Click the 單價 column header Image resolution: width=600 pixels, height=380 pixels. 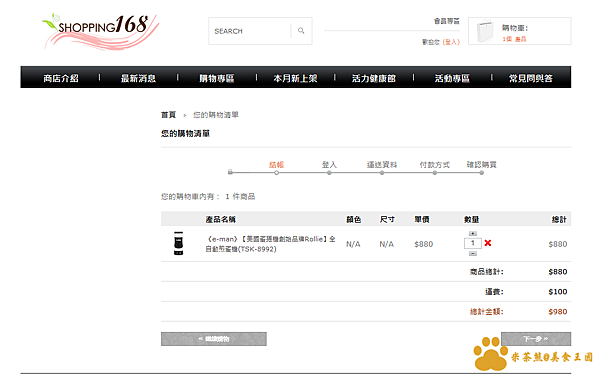pos(422,219)
